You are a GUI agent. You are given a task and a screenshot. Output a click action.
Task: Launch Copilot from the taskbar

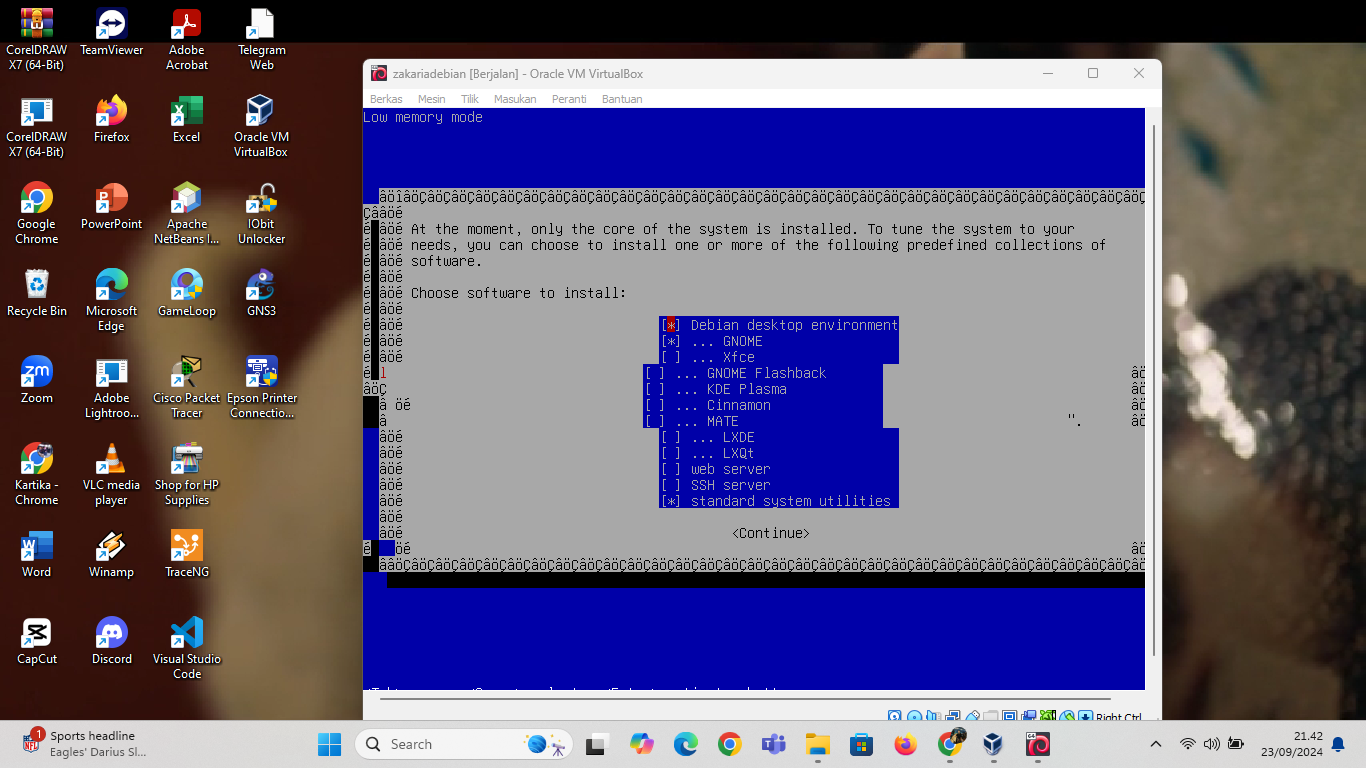pos(641,744)
